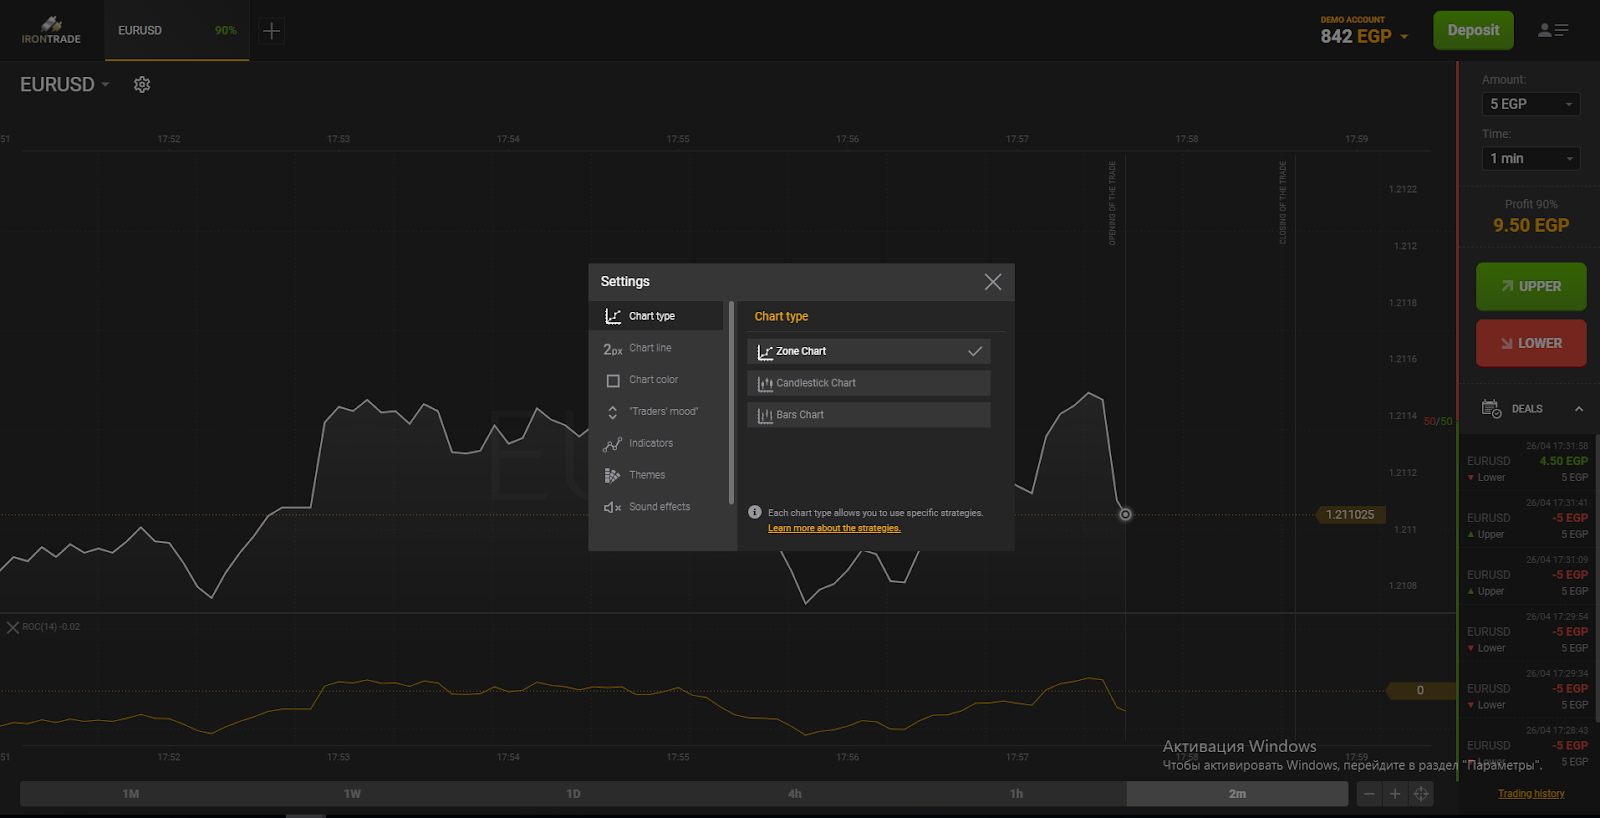This screenshot has width=1600, height=818.
Task: Open the 4.50 EGP EURUSD deal
Action: click(1527, 462)
